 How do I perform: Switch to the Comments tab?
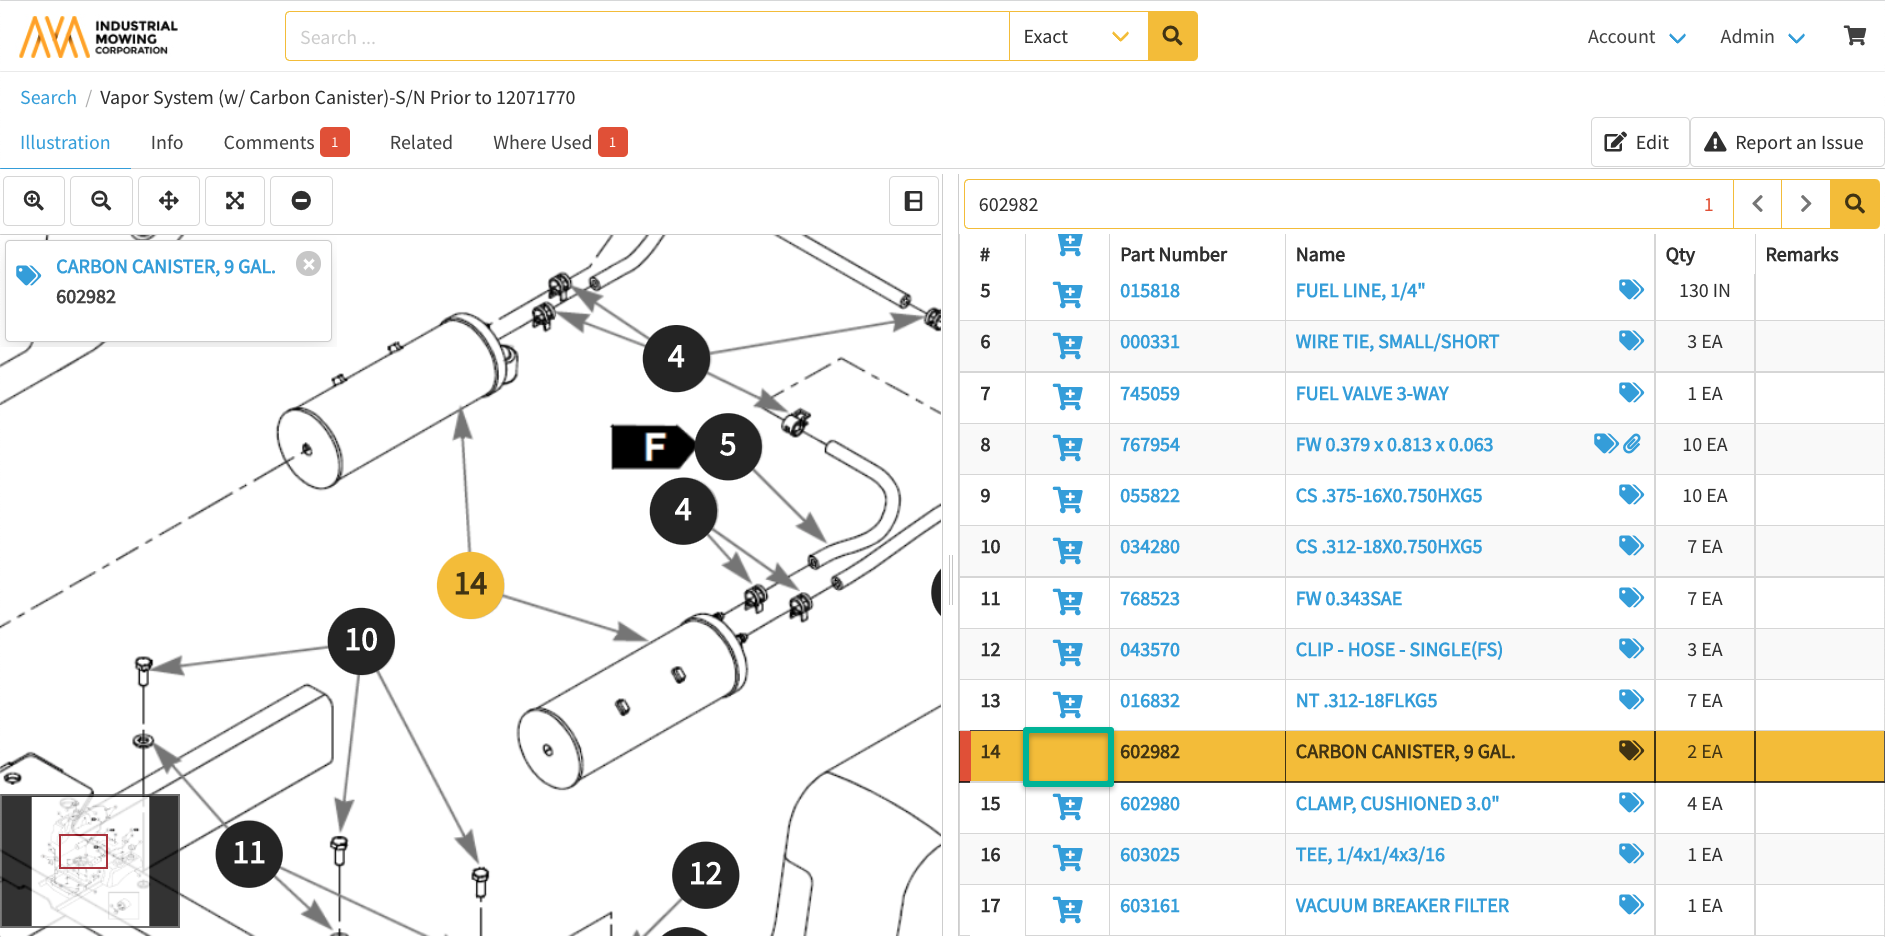click(269, 143)
